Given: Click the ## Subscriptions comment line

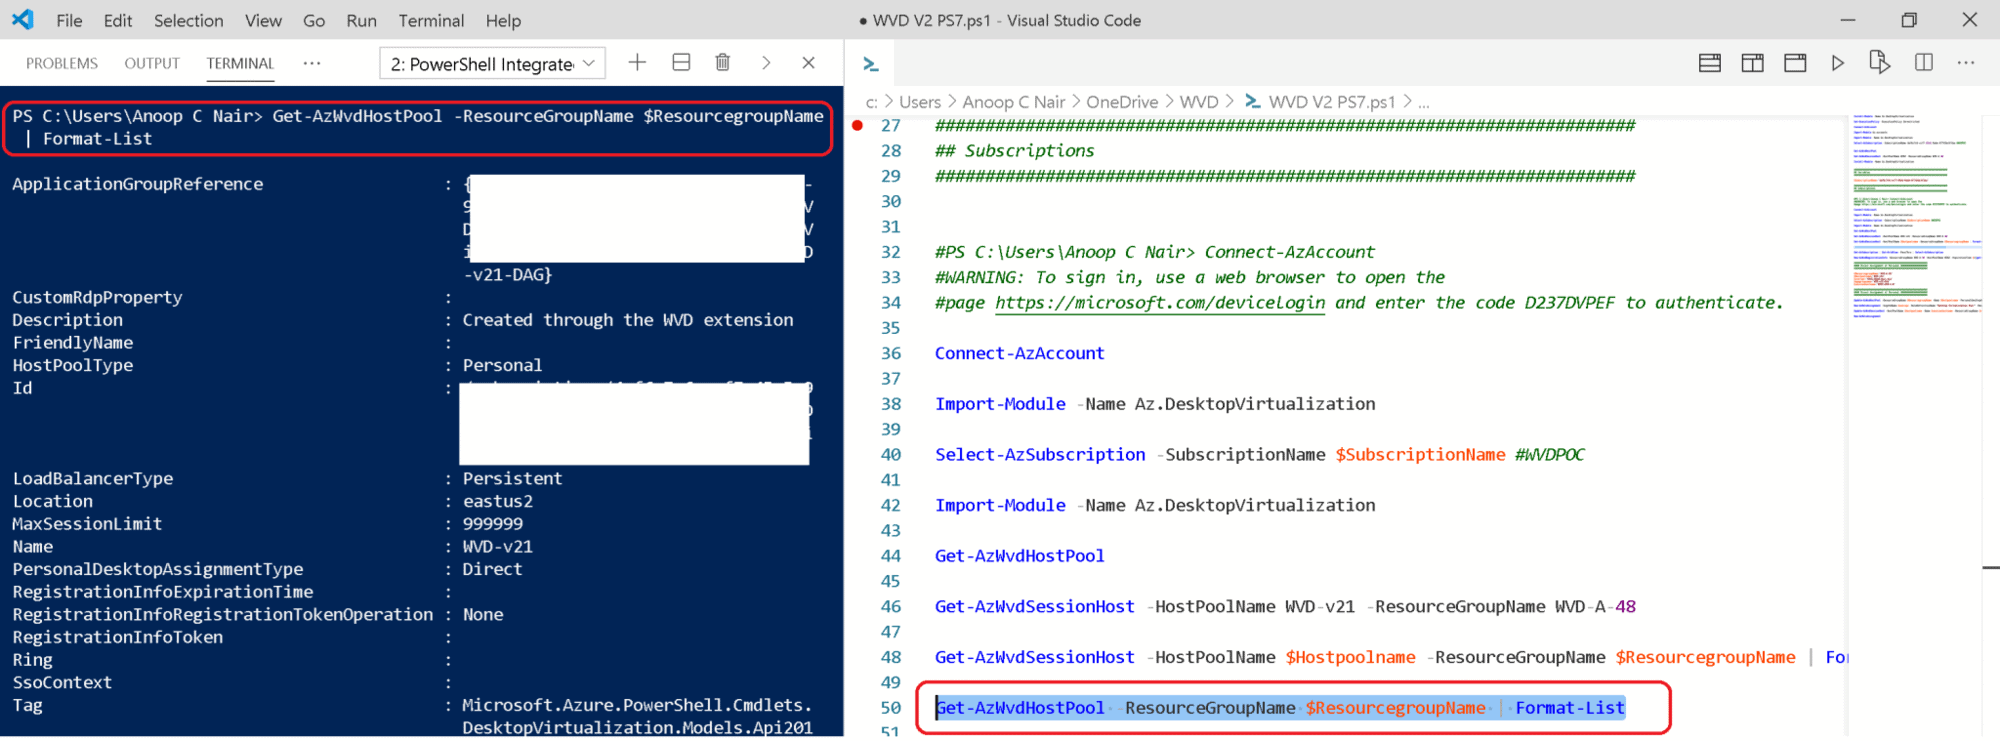Looking at the screenshot, I should [x=1014, y=150].
